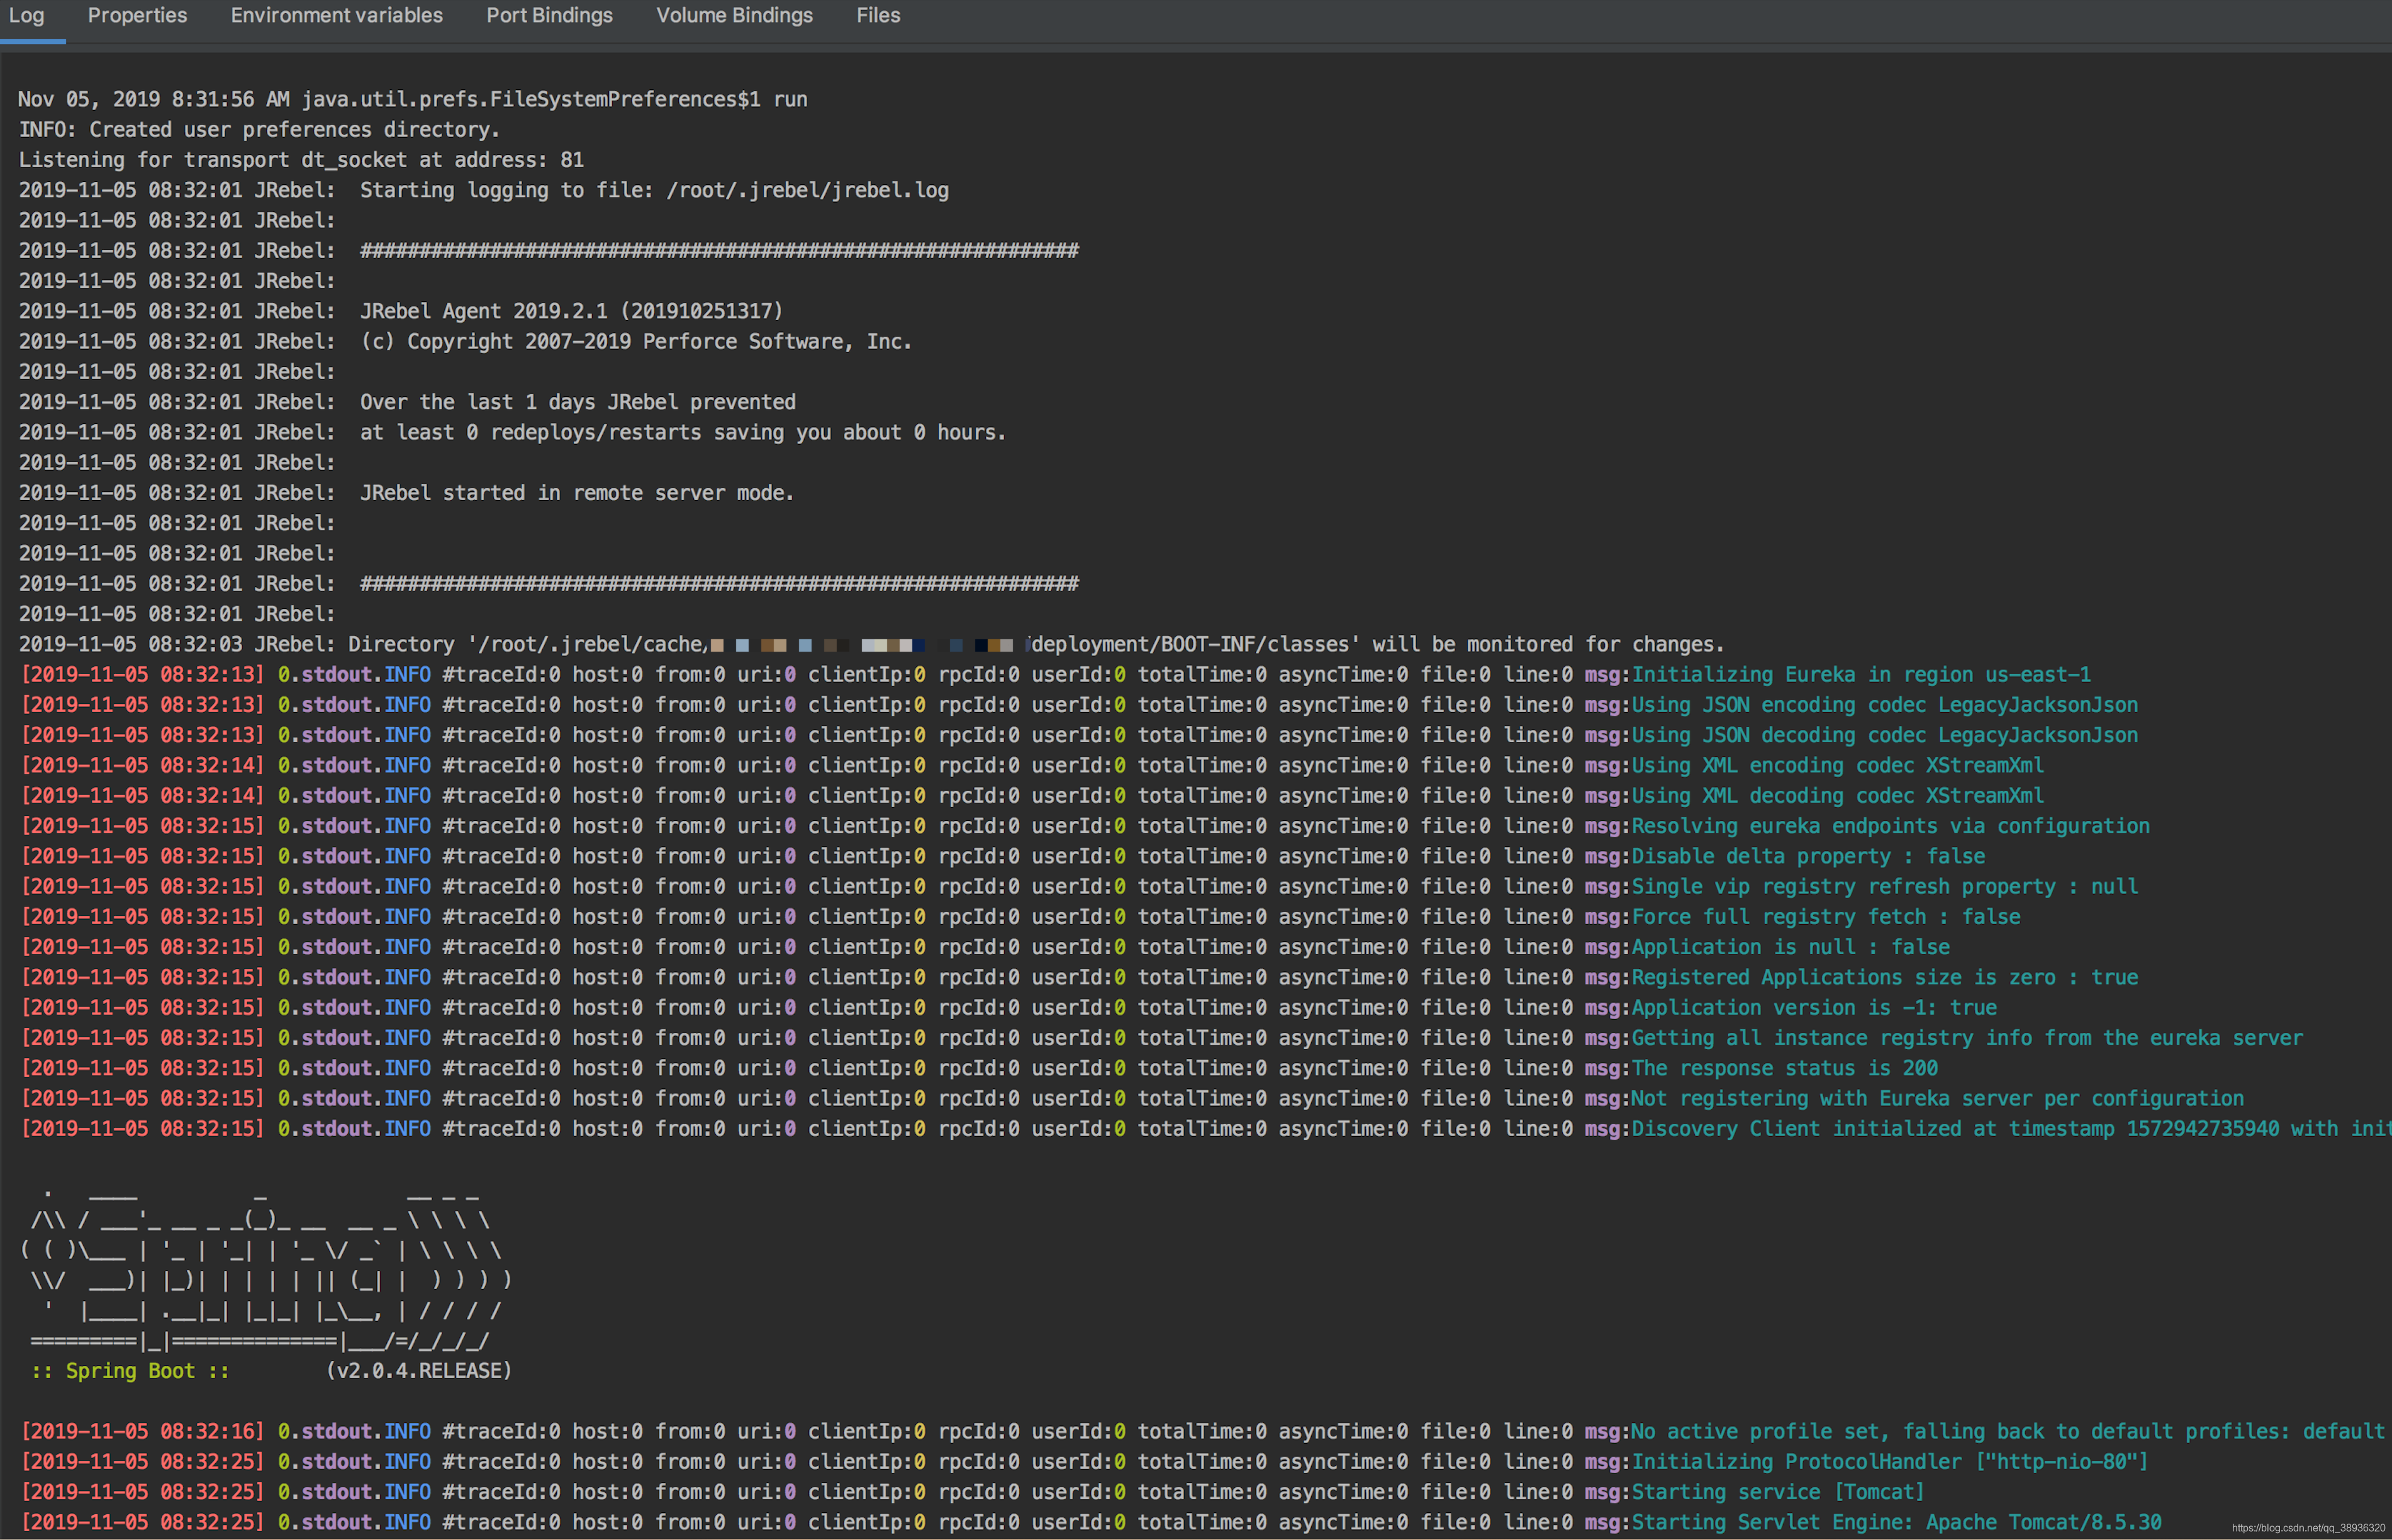The height and width of the screenshot is (1540, 2392).
Task: Open the Volume Bindings tab
Action: click(734, 16)
